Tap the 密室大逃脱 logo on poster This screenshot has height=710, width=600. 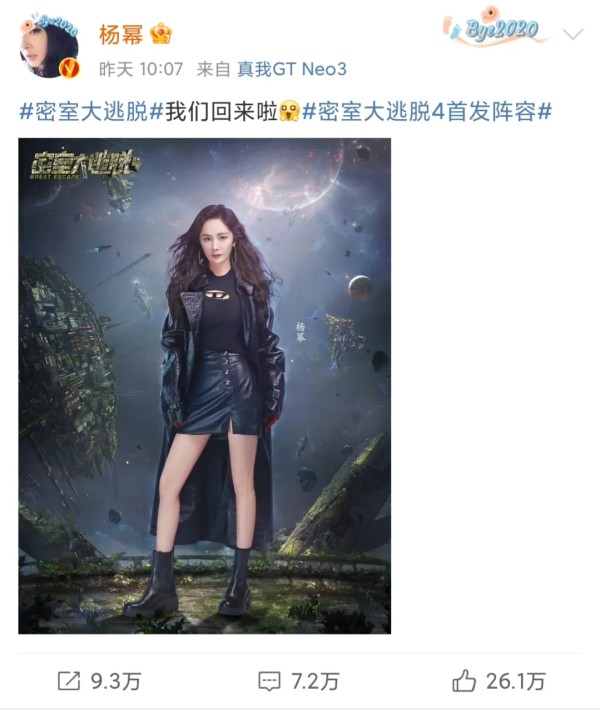pyautogui.click(x=85, y=165)
